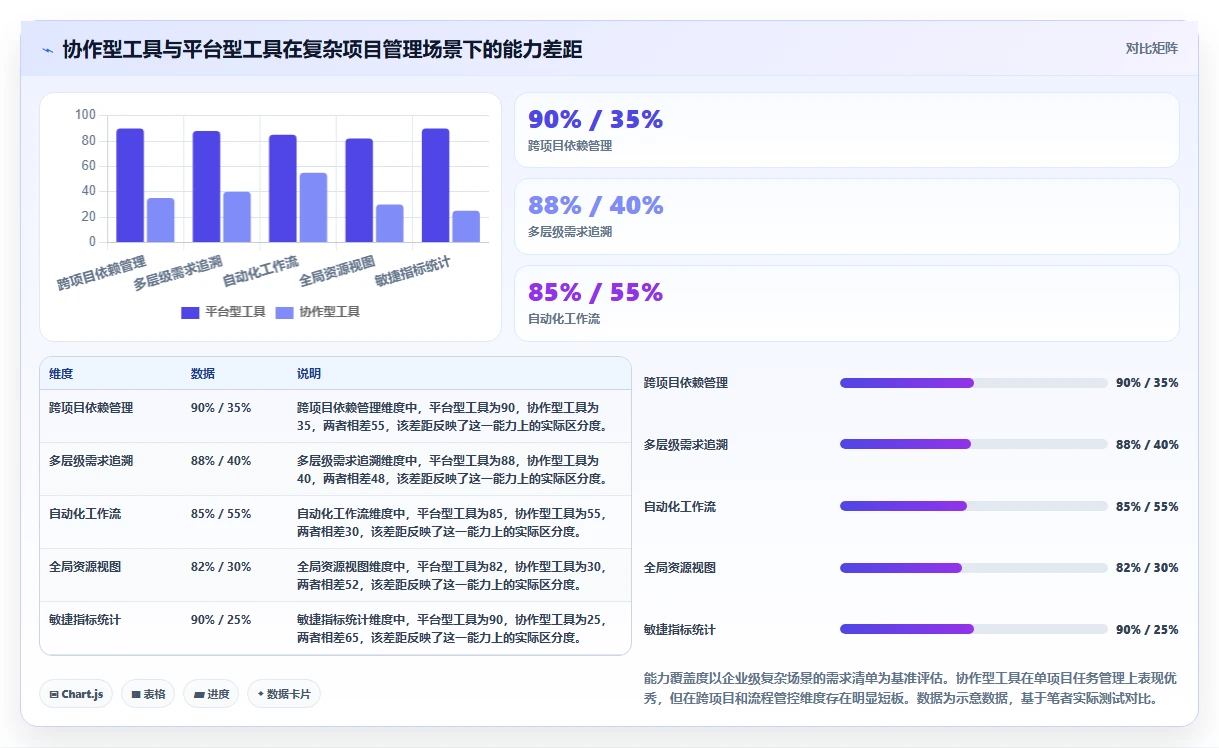Click the 维度 table column header
Screen dimensions: 1219x748
coord(61,374)
